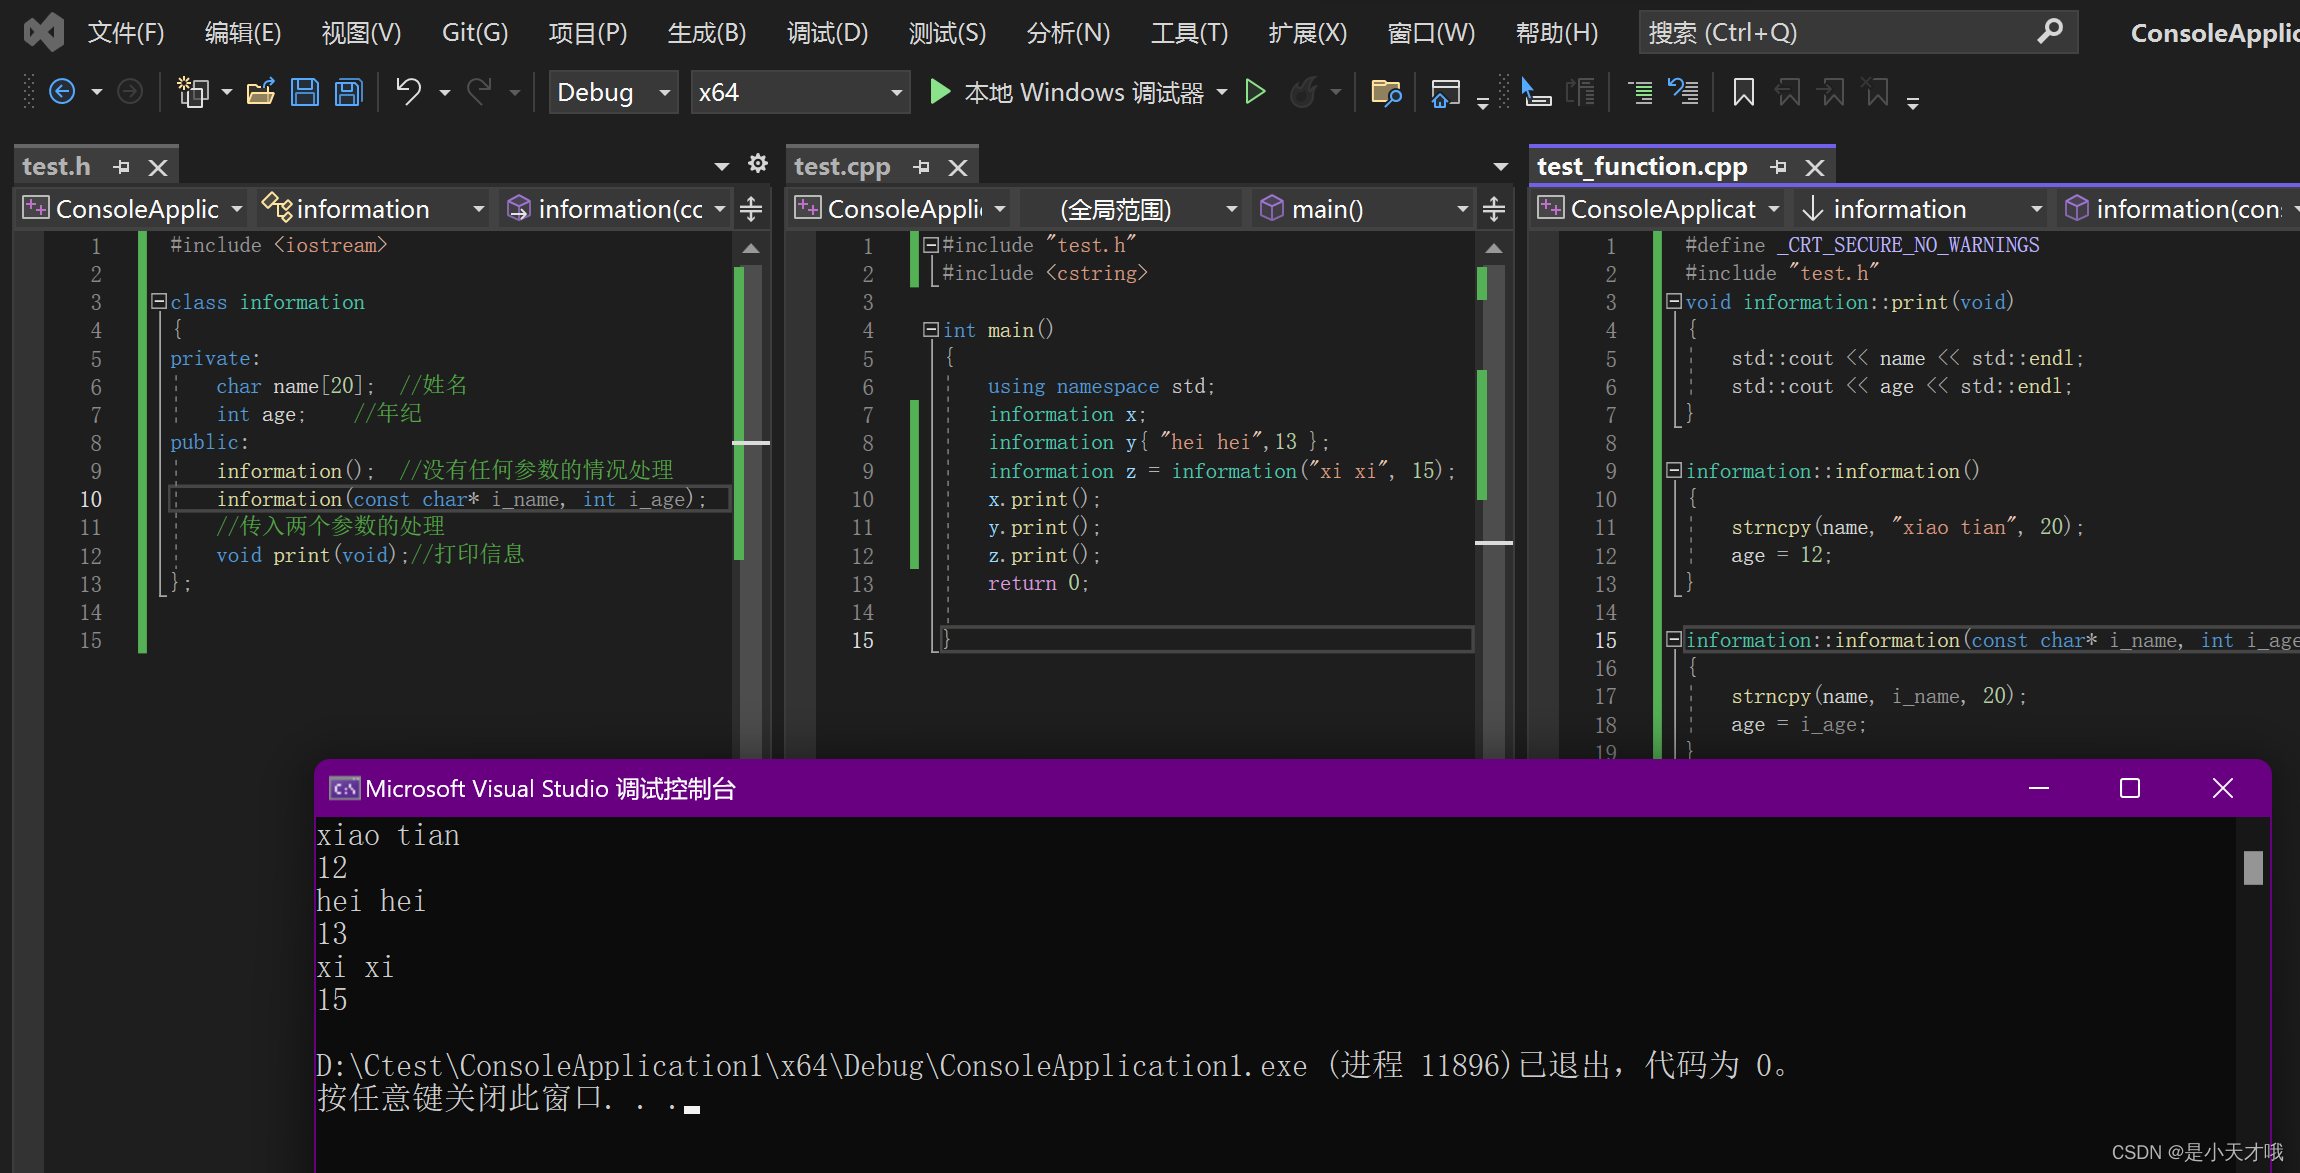Collapse the class information block in test.h
Viewport: 2300px width, 1173px height.
[x=158, y=301]
